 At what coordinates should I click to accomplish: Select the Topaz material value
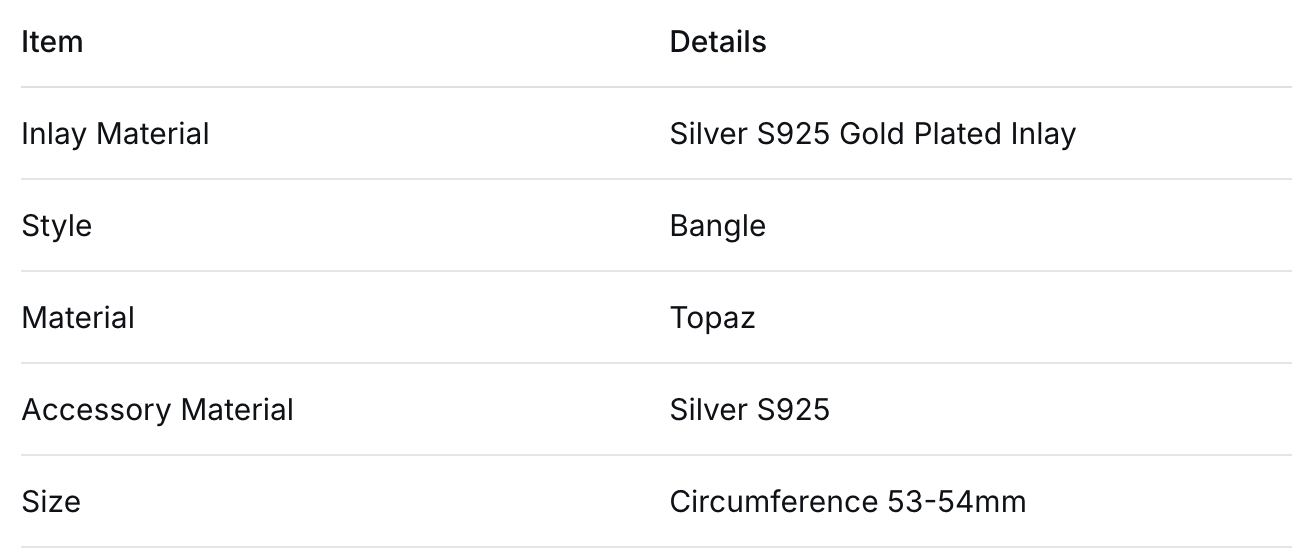(x=712, y=318)
